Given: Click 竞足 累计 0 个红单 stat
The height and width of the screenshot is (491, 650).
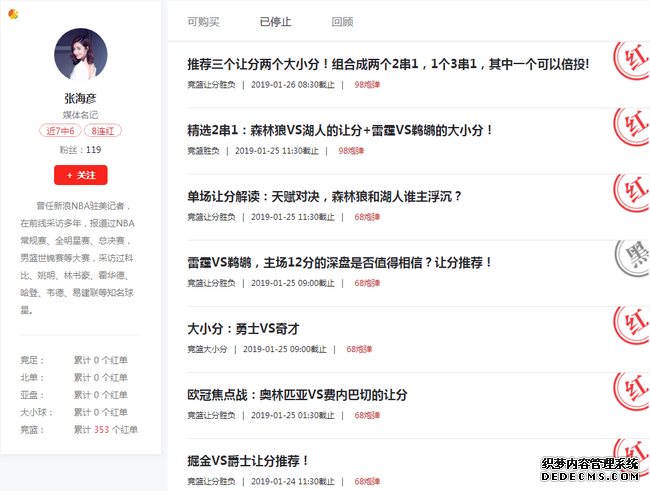Looking at the screenshot, I should [74, 360].
